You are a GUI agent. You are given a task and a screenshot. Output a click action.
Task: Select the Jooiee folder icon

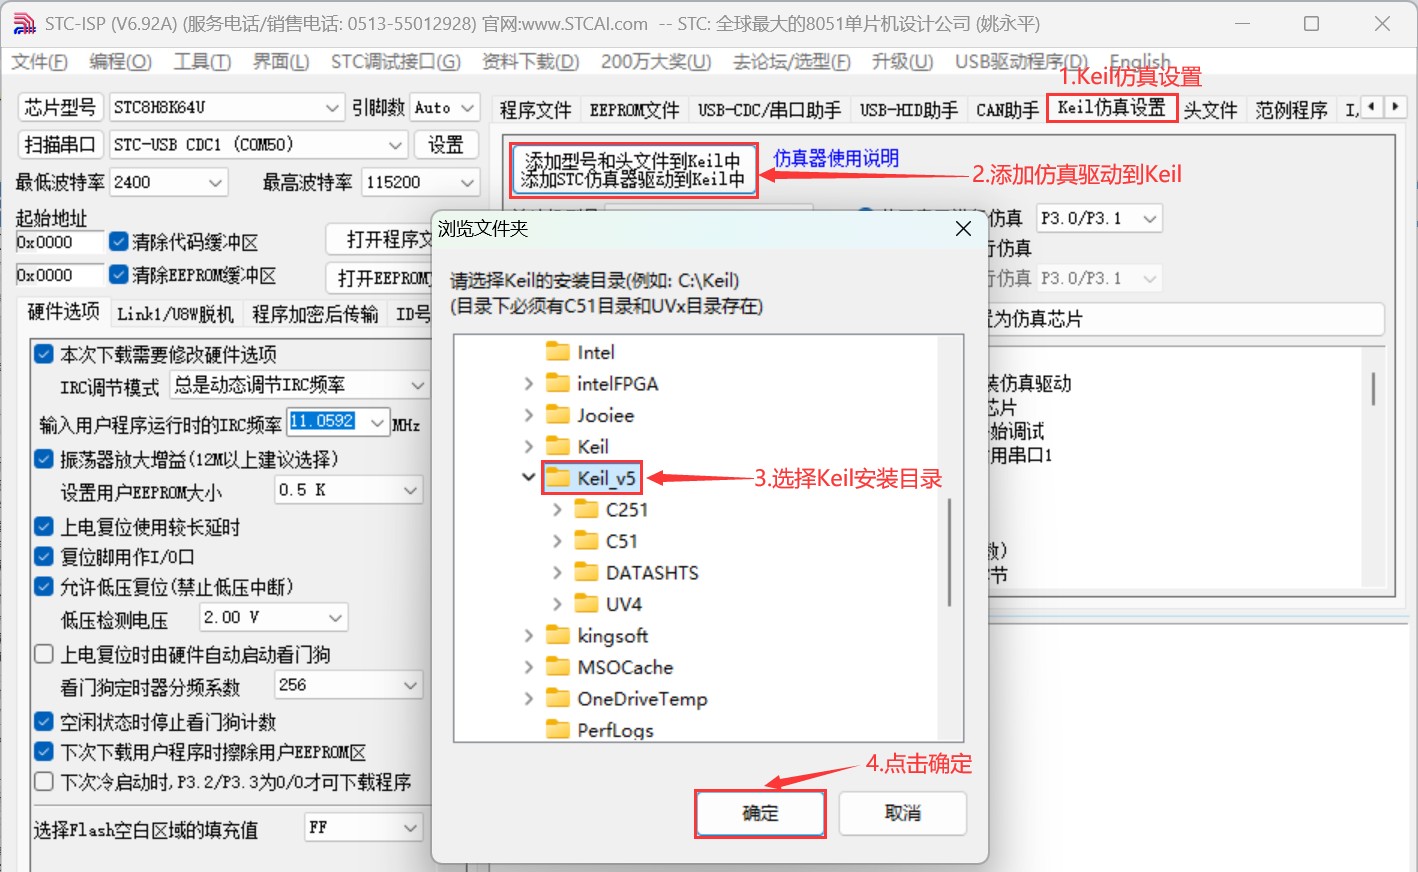(558, 415)
